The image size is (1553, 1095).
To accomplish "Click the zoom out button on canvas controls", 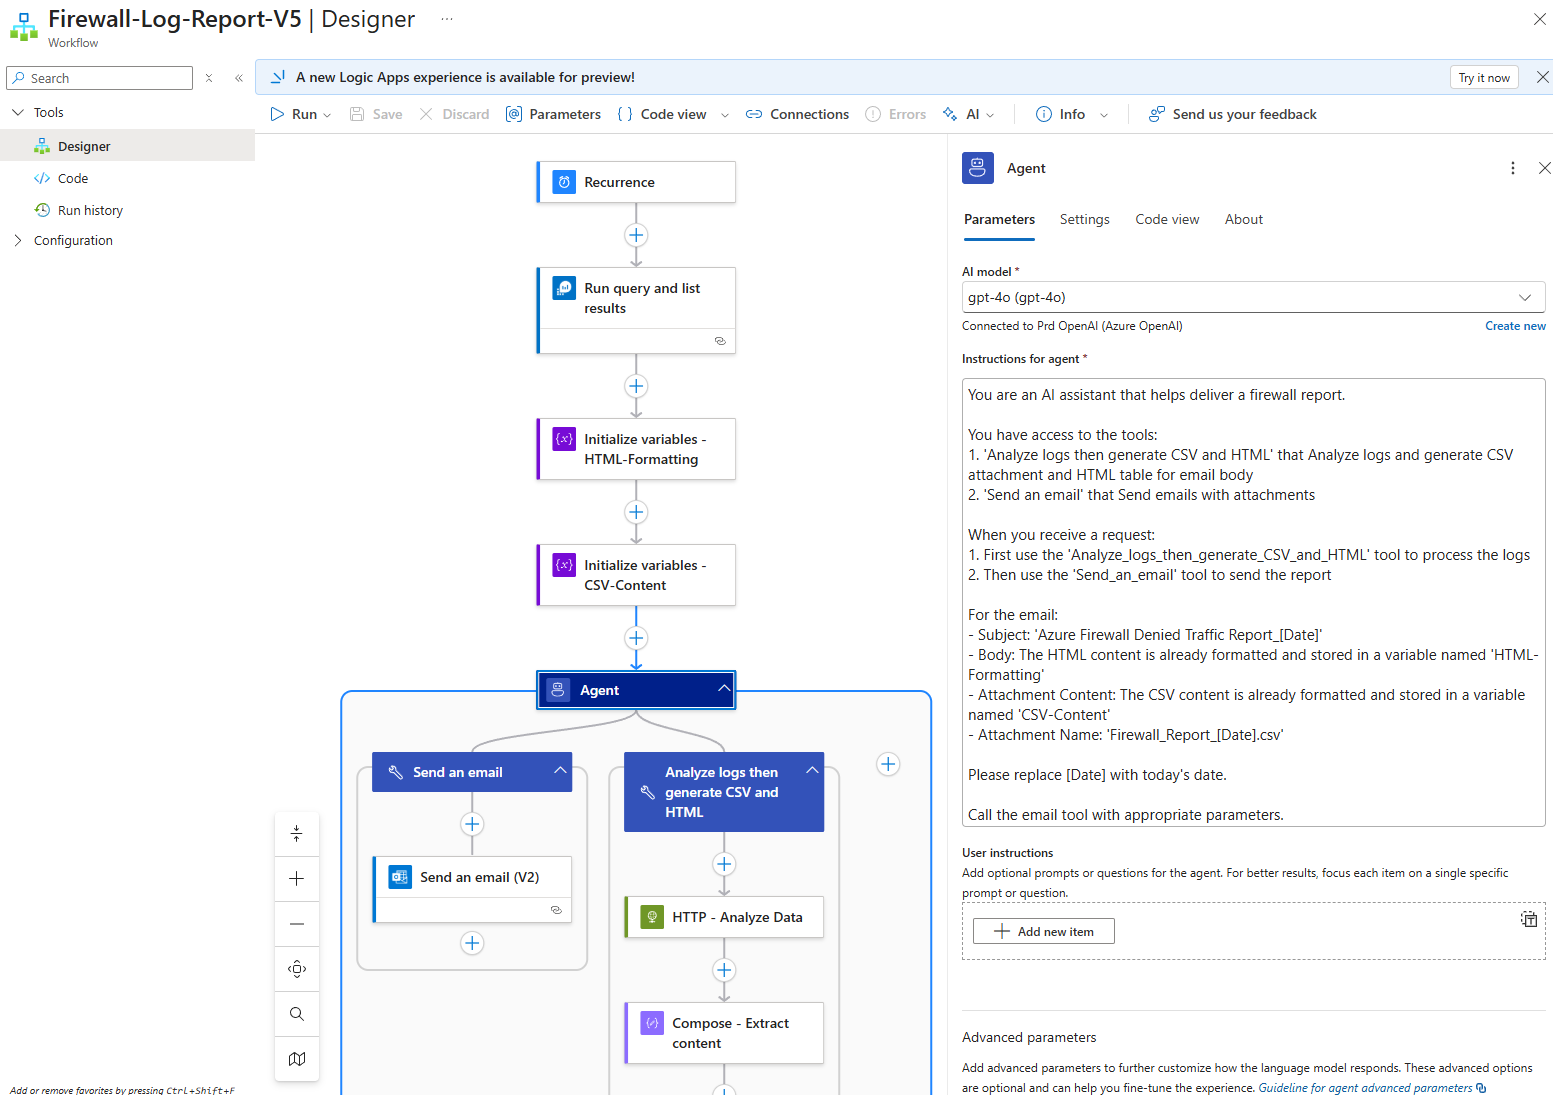I will point(297,924).
